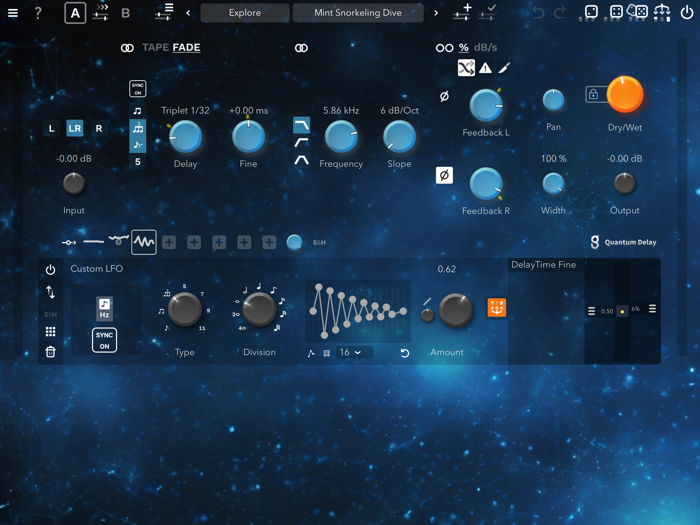Toggle the LFO SYNC ON button

[104, 340]
